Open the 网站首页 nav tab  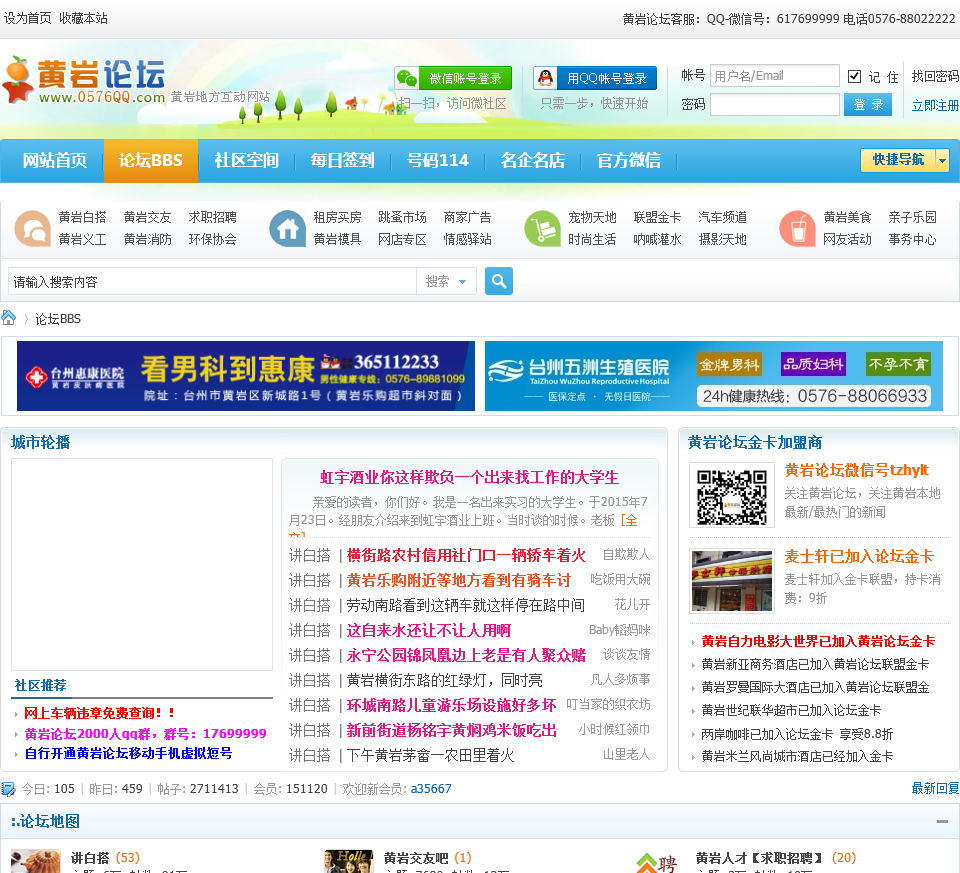point(54,160)
